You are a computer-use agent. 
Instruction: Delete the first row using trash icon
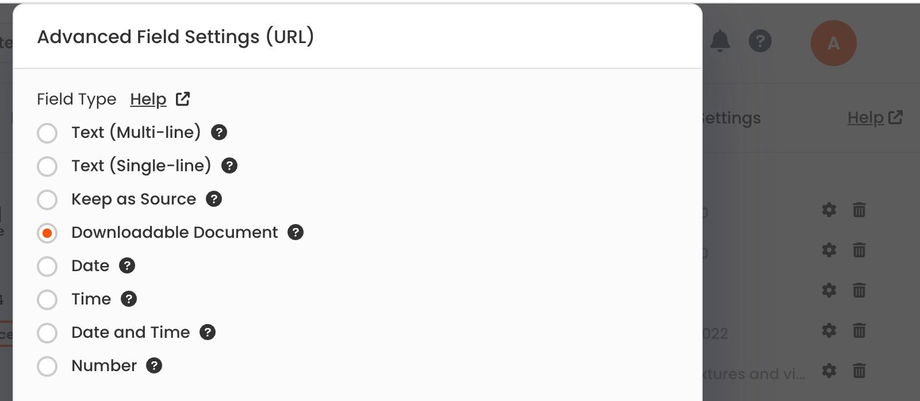click(x=859, y=210)
